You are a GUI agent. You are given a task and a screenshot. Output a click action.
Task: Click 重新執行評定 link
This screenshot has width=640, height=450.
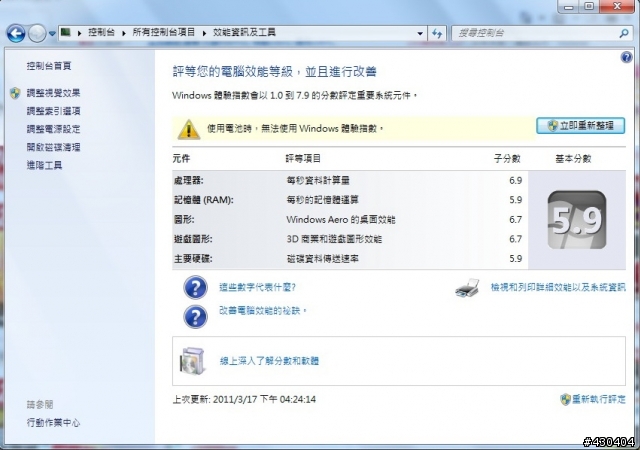click(598, 399)
